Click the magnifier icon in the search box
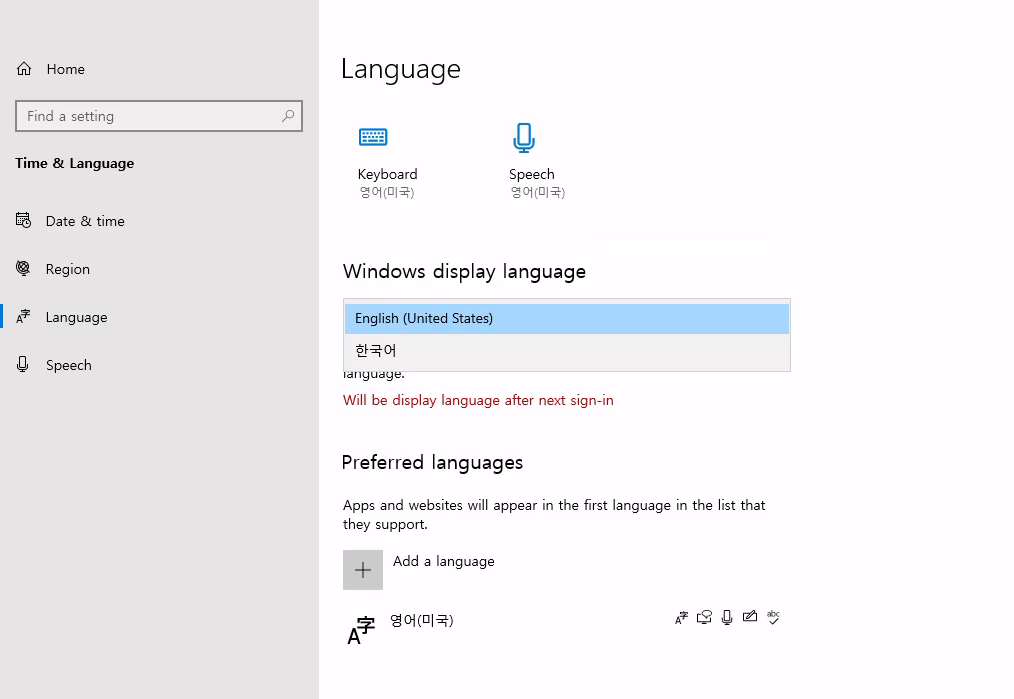 (288, 116)
